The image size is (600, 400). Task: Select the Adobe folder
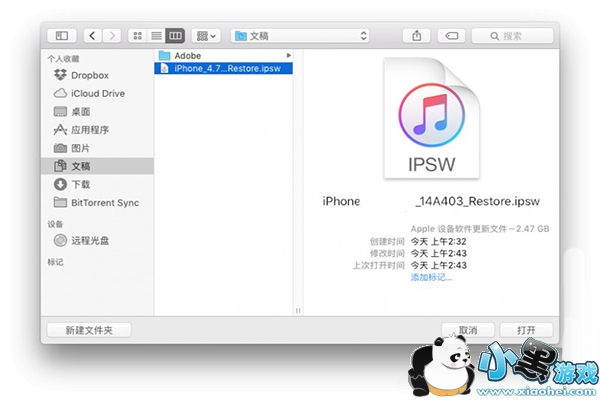pos(223,56)
